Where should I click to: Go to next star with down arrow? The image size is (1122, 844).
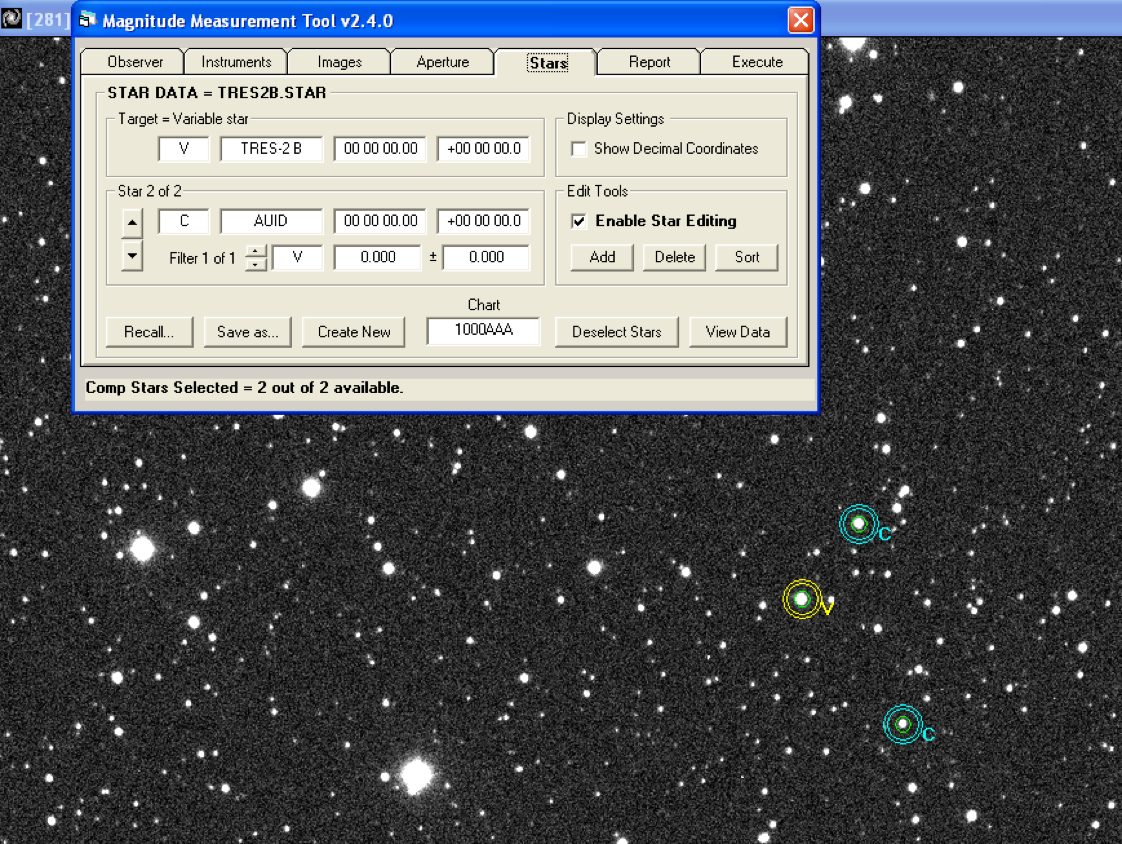click(132, 256)
